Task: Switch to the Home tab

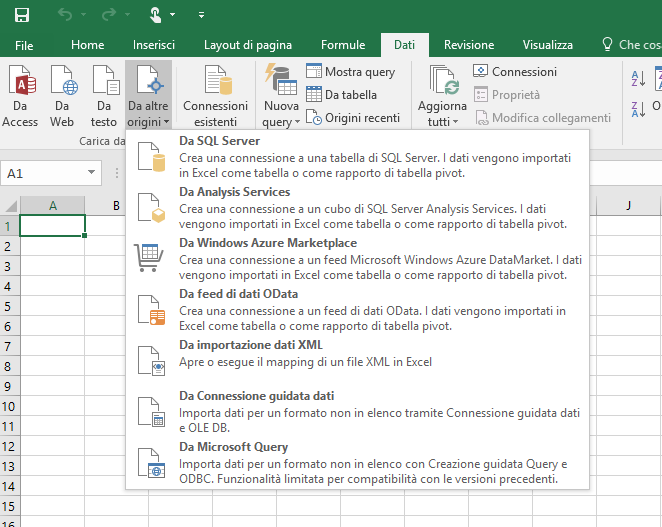Action: 87,45
